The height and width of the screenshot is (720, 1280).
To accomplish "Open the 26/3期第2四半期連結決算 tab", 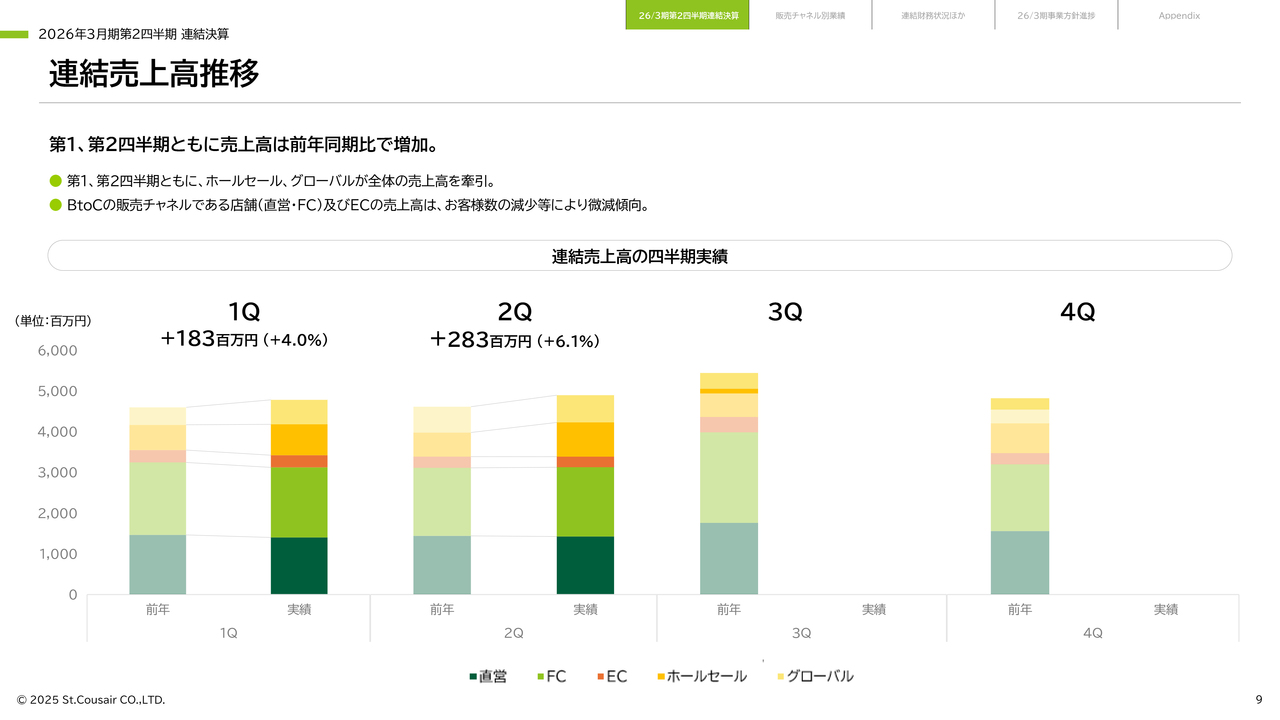I will pos(688,15).
